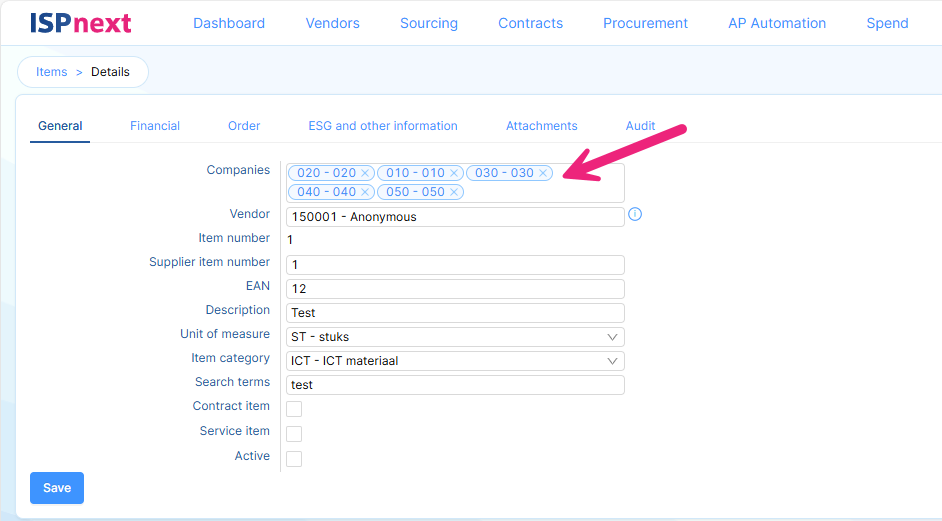The width and height of the screenshot is (942, 521).
Task: Go to the Attachments tab
Action: [541, 126]
